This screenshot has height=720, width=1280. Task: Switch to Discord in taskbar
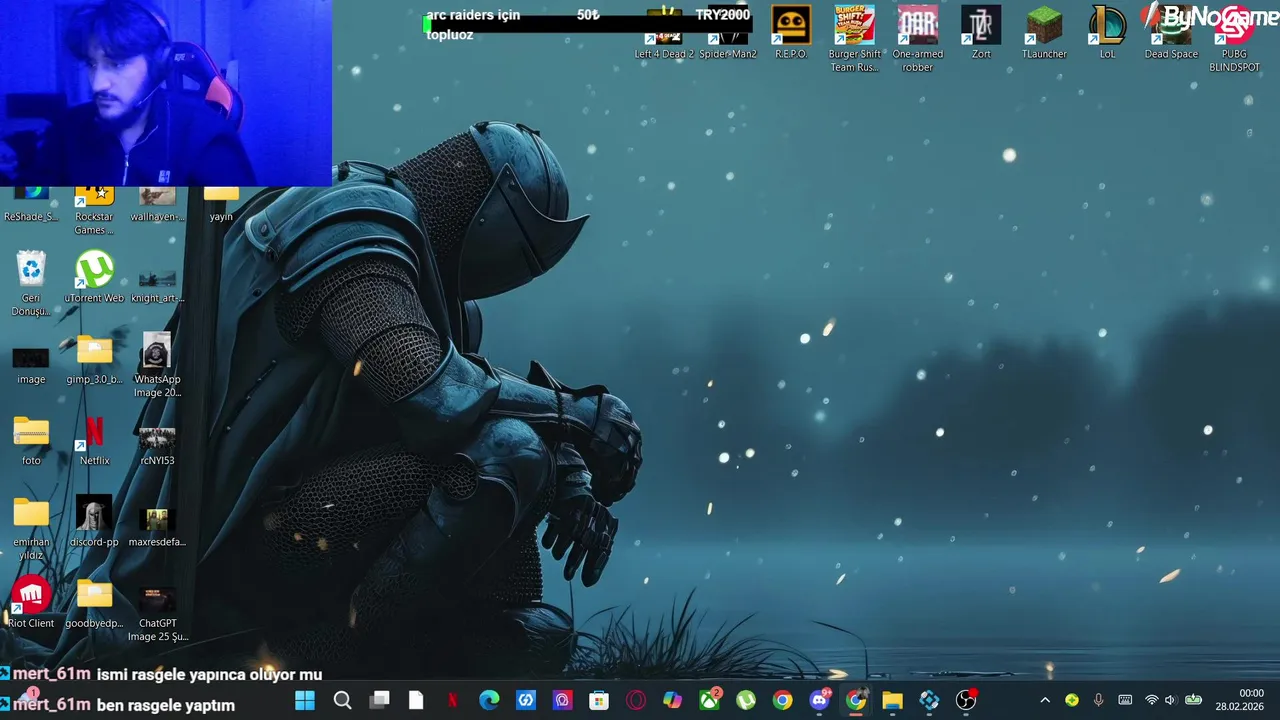(x=819, y=700)
